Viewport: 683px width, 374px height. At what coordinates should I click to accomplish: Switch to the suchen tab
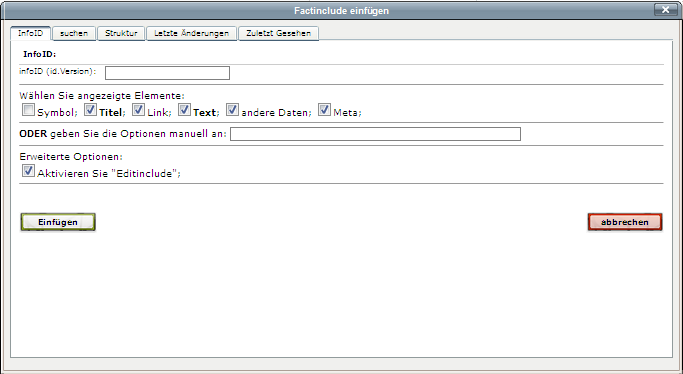click(74, 34)
